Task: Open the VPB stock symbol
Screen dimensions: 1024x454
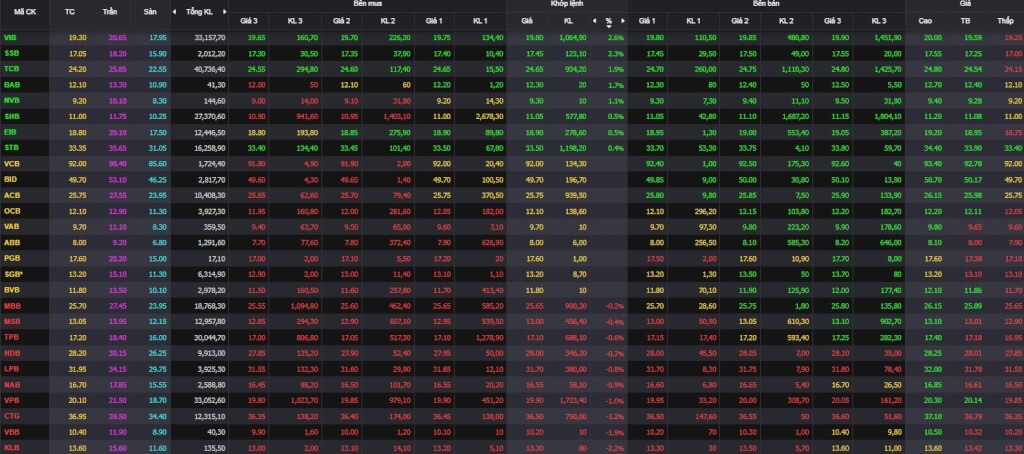Action: 11,400
